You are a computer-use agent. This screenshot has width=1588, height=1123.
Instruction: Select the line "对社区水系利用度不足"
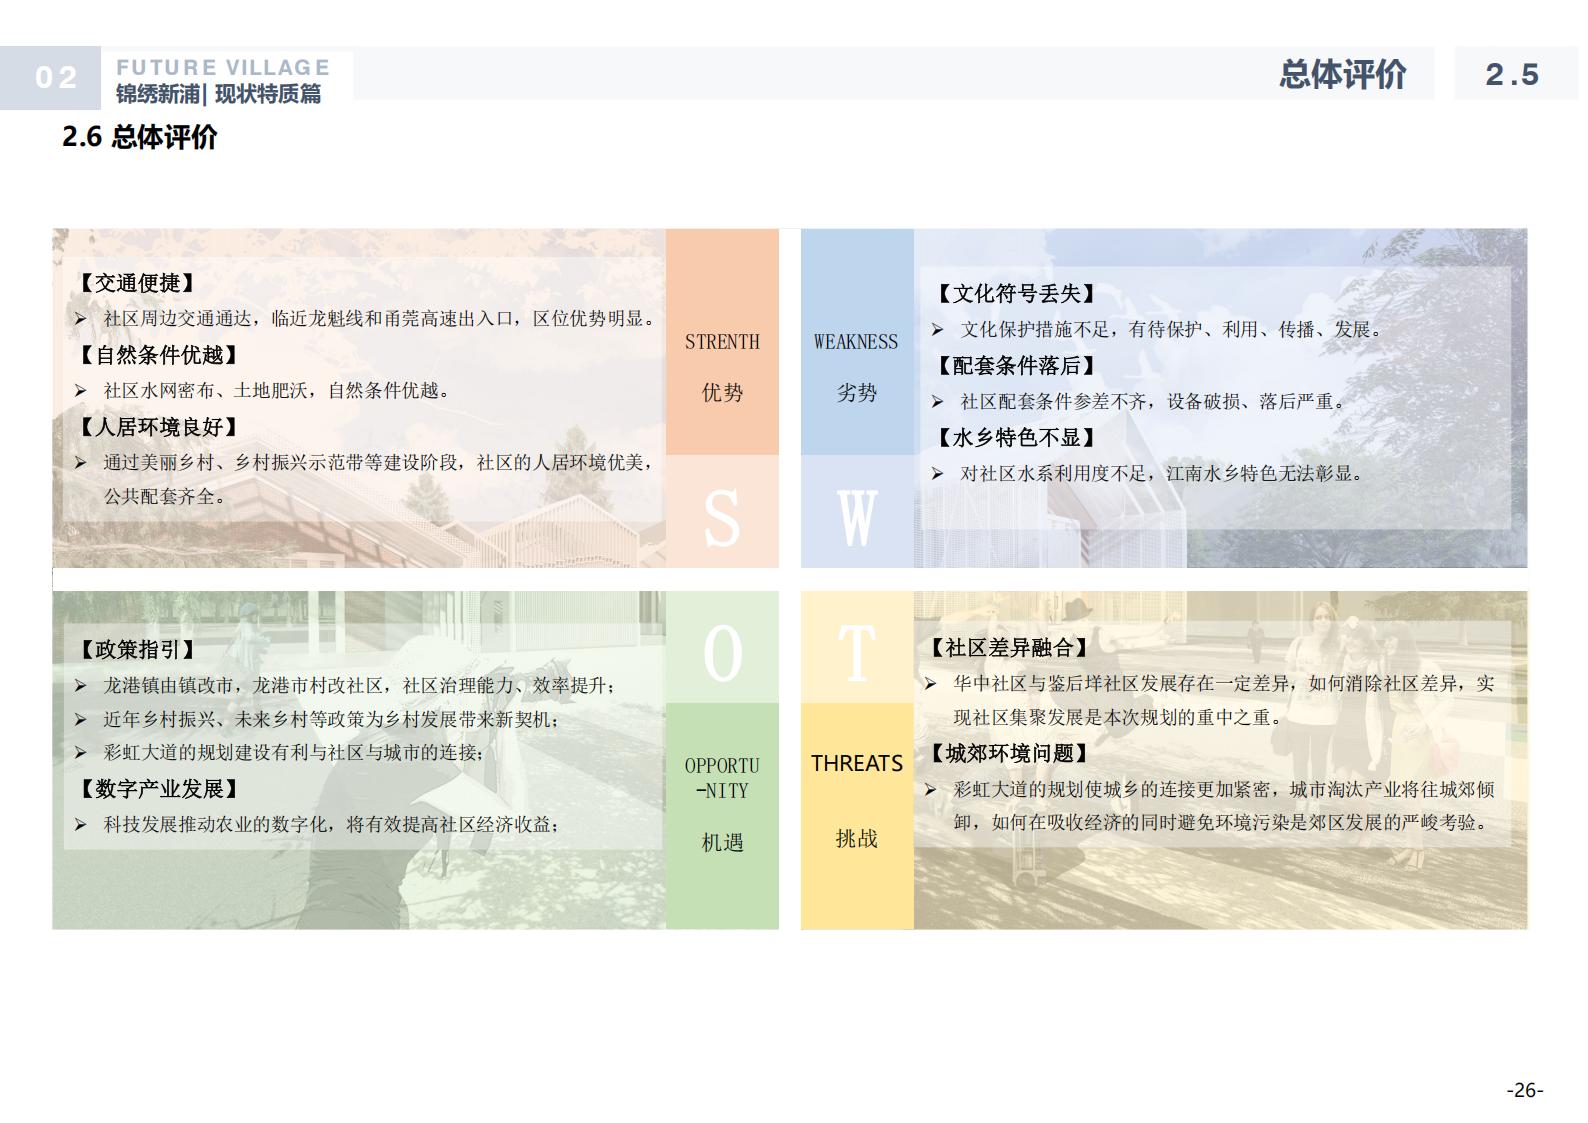1162,474
